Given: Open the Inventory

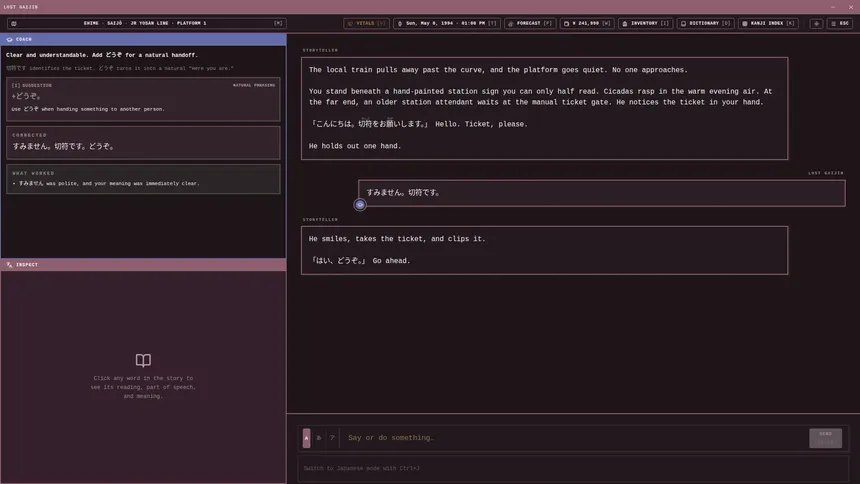Looking at the screenshot, I should [646, 24].
